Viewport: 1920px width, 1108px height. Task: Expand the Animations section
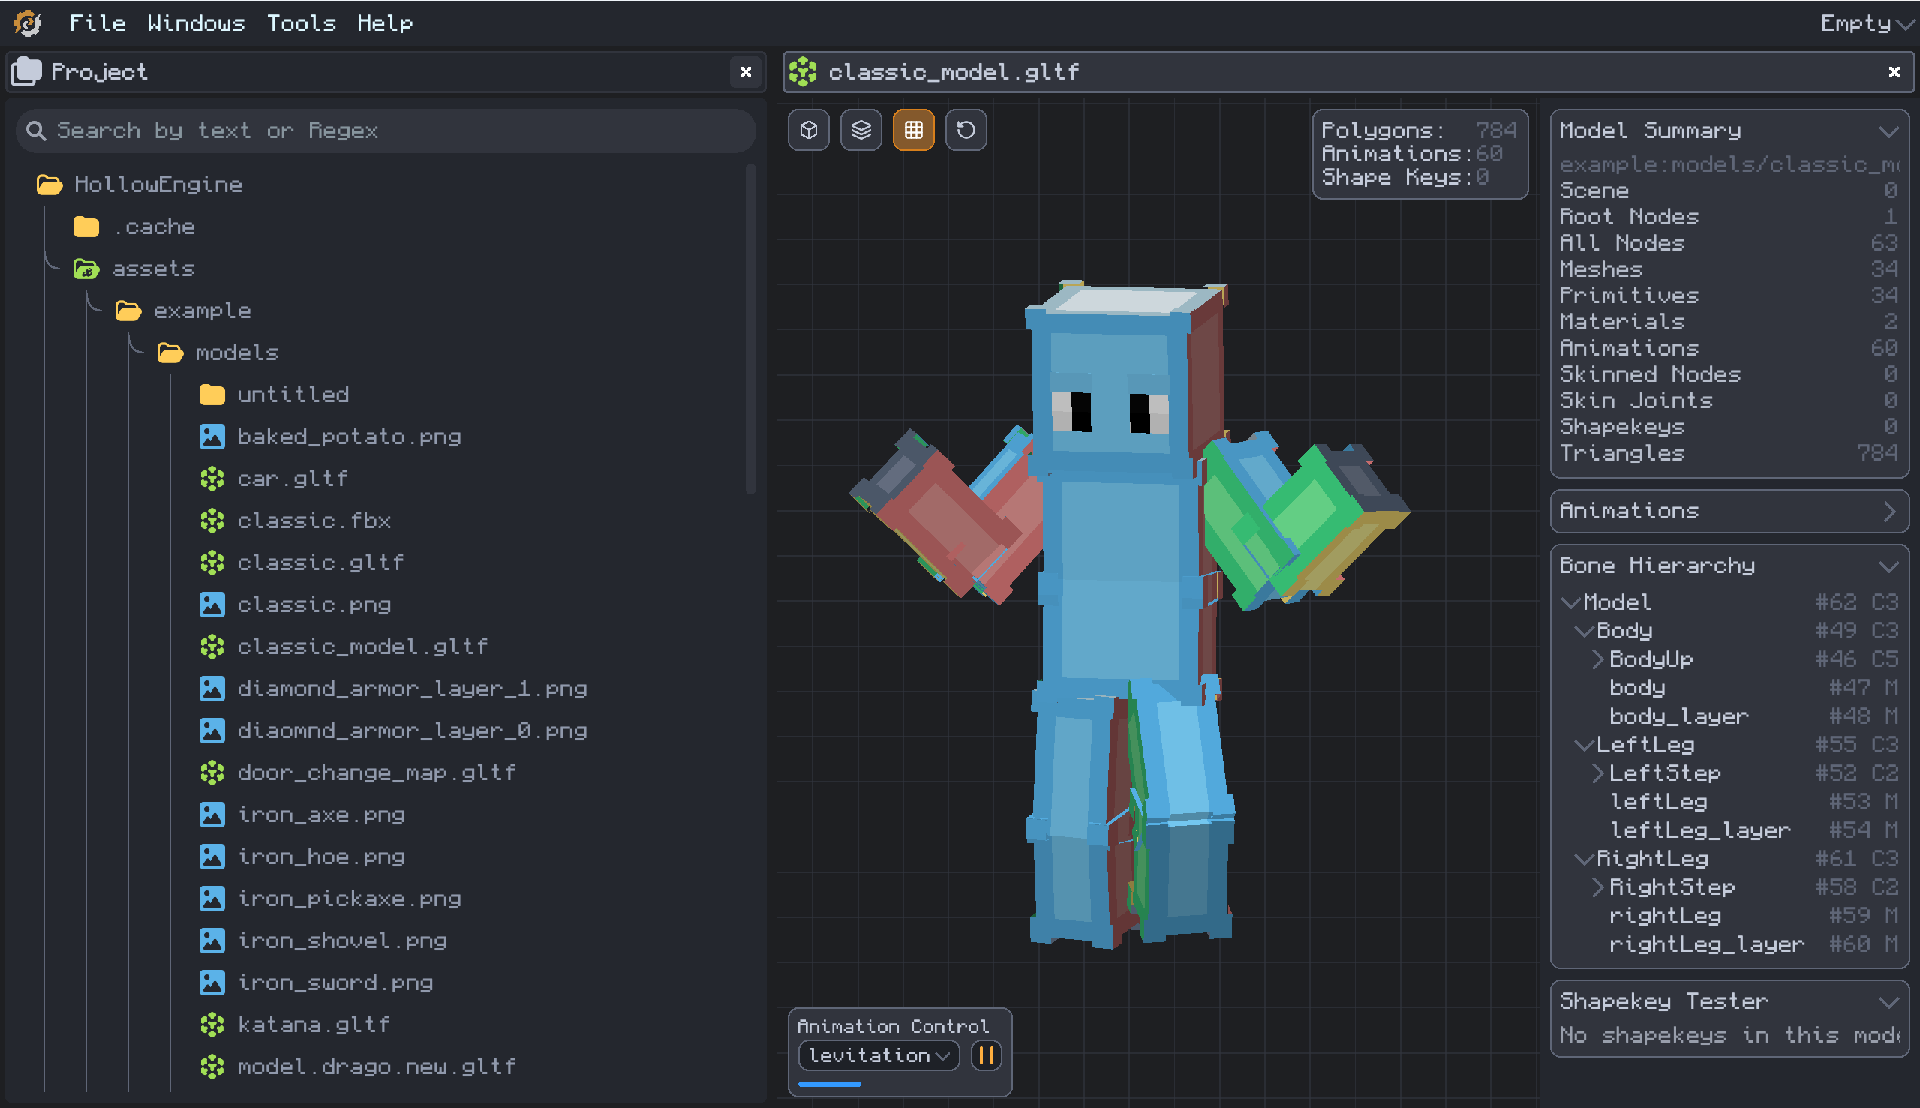tap(1888, 511)
